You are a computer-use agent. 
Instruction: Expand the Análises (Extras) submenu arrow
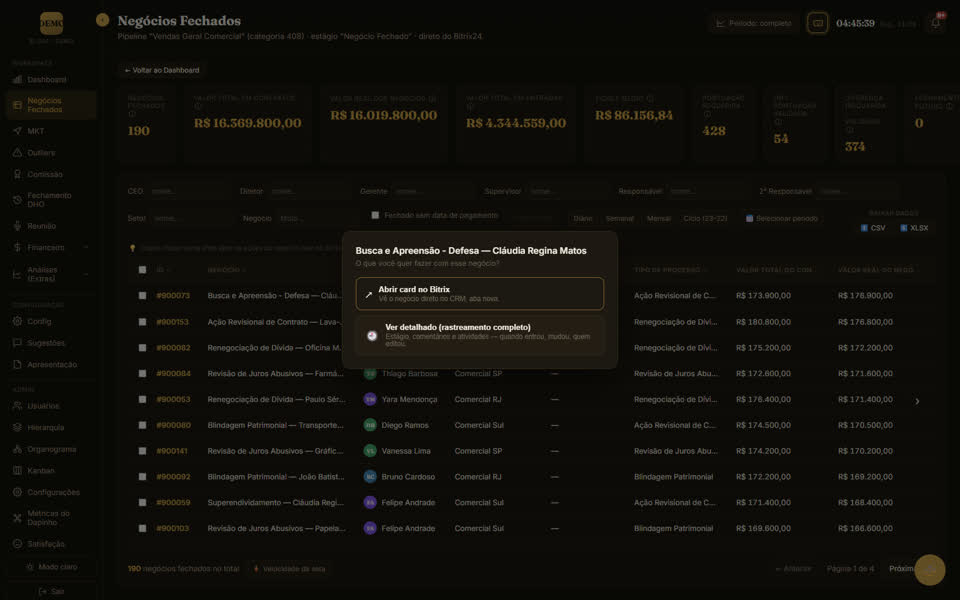86,274
